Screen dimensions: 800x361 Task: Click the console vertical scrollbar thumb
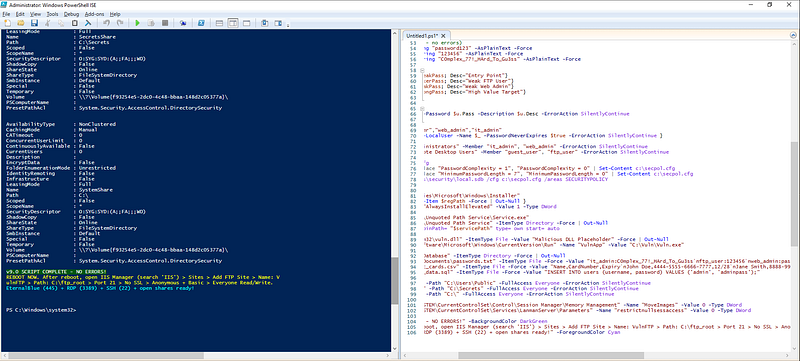coord(394,279)
